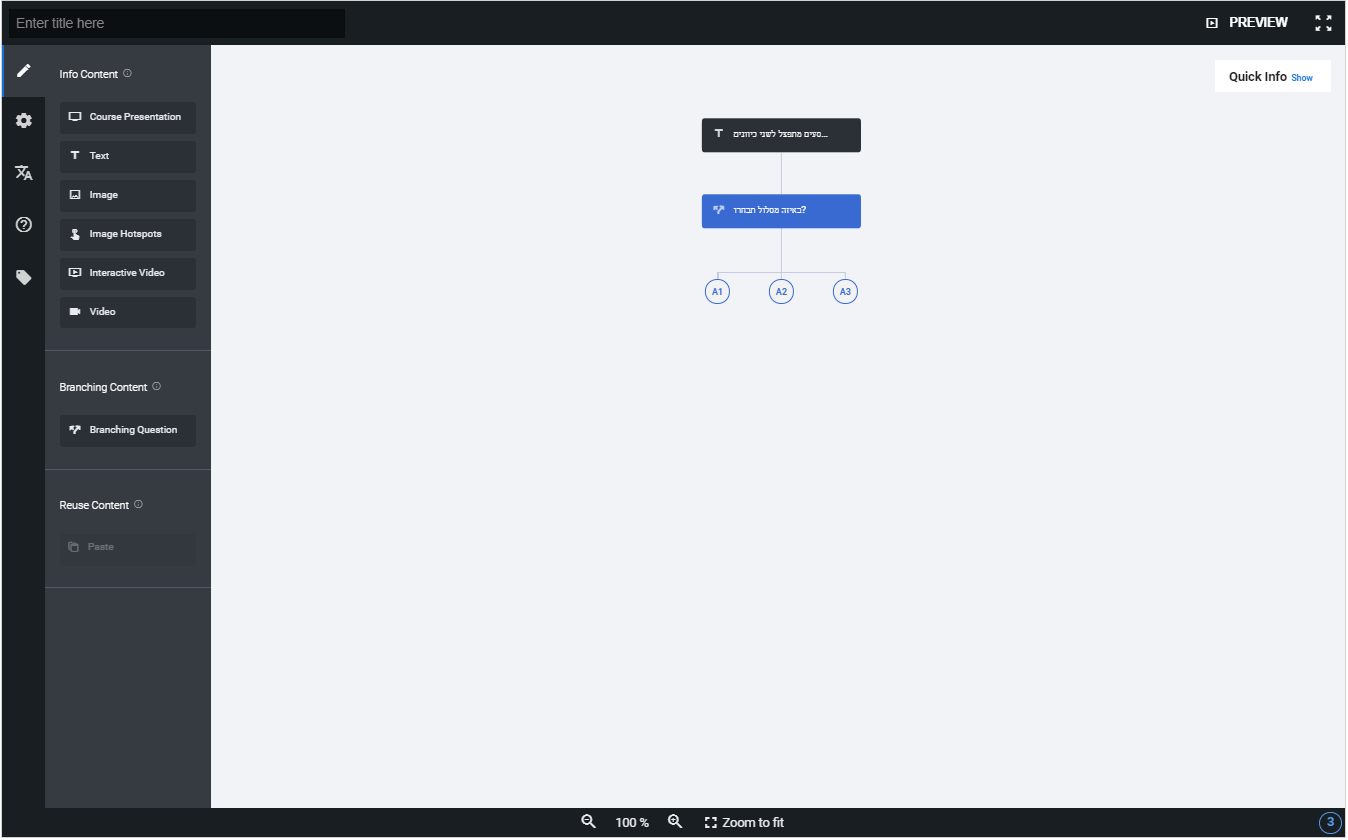
Task: Open the help question mark tab
Action: point(23,225)
